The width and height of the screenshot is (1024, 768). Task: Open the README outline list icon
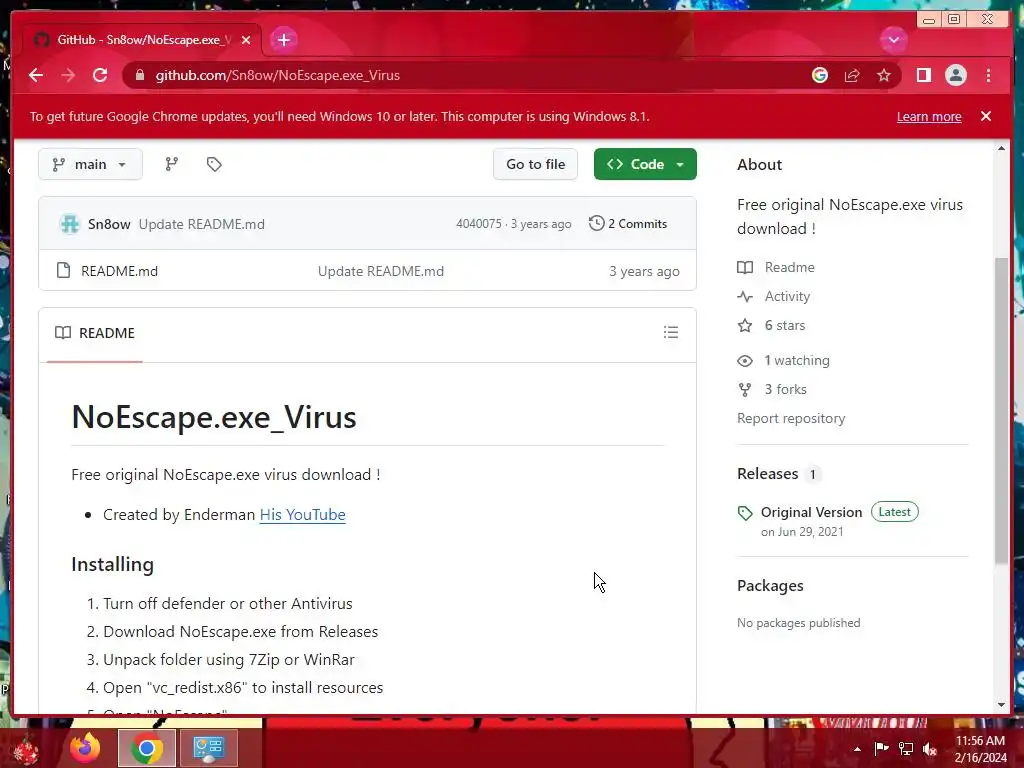tap(671, 332)
